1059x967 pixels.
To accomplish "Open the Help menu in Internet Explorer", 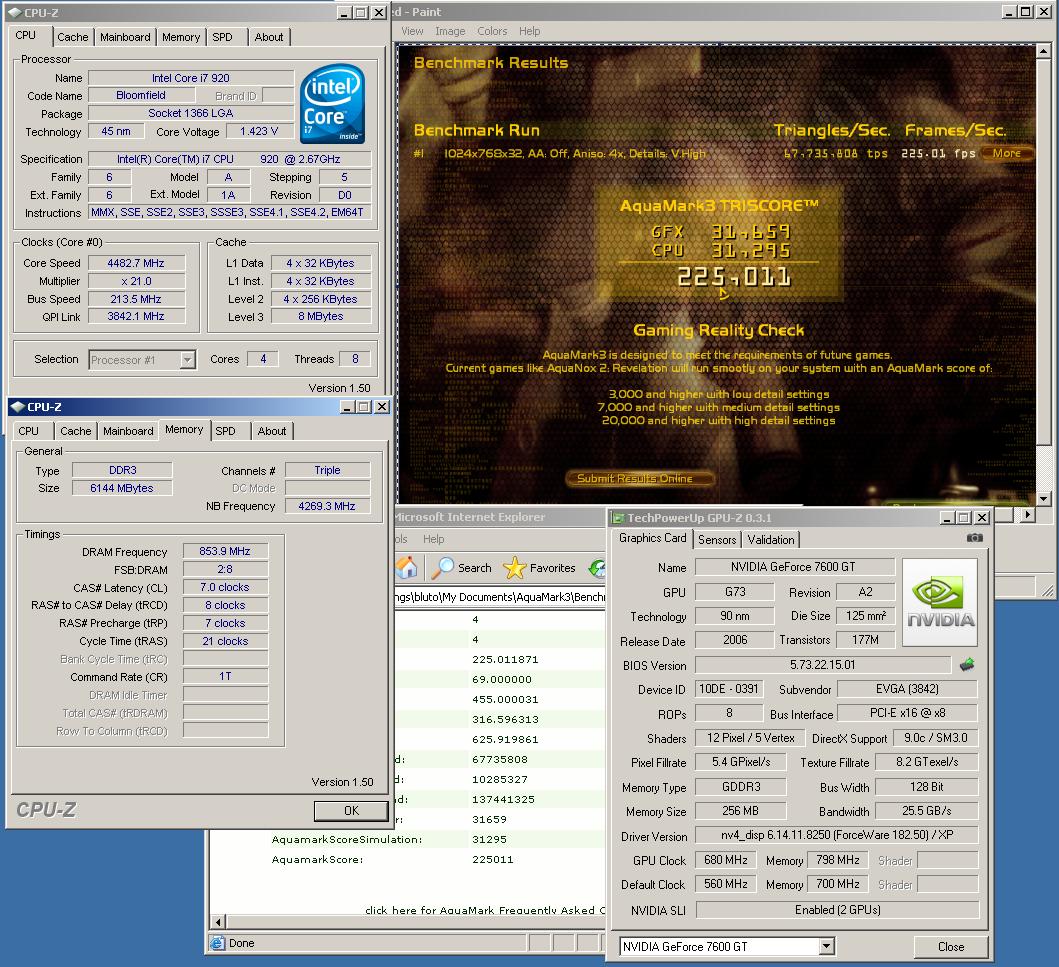I will click(x=434, y=539).
